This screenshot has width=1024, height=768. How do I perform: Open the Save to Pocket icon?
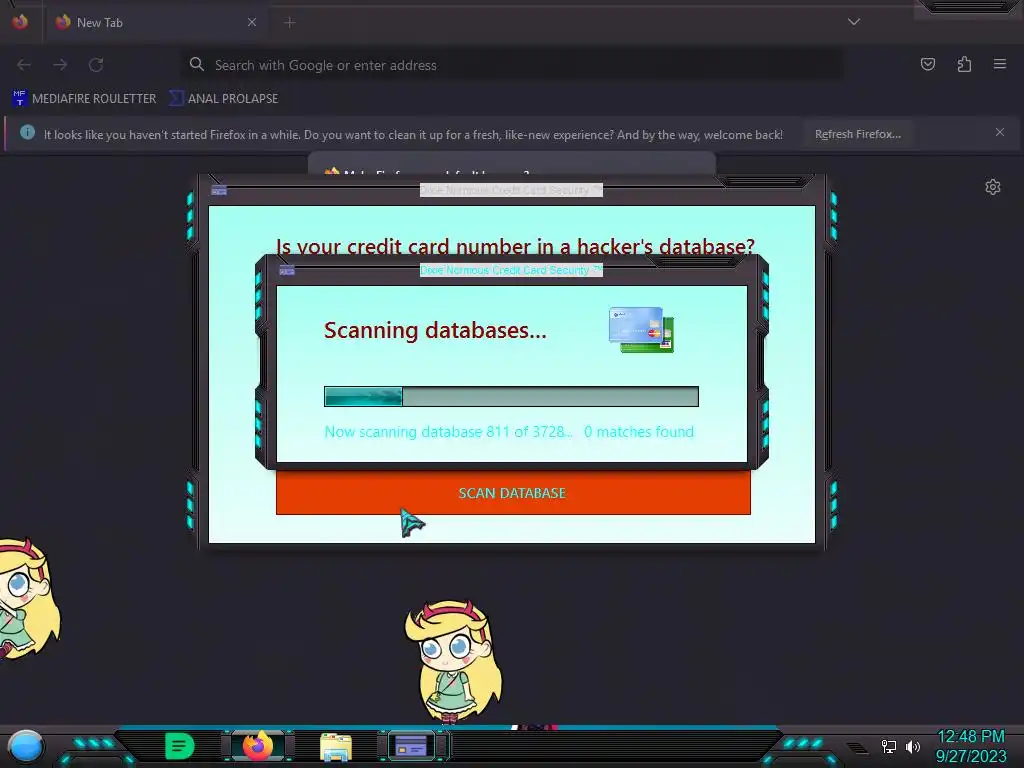tap(927, 64)
